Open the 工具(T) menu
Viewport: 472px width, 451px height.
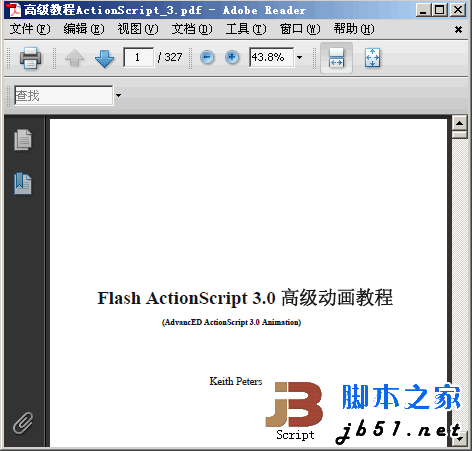[246, 29]
